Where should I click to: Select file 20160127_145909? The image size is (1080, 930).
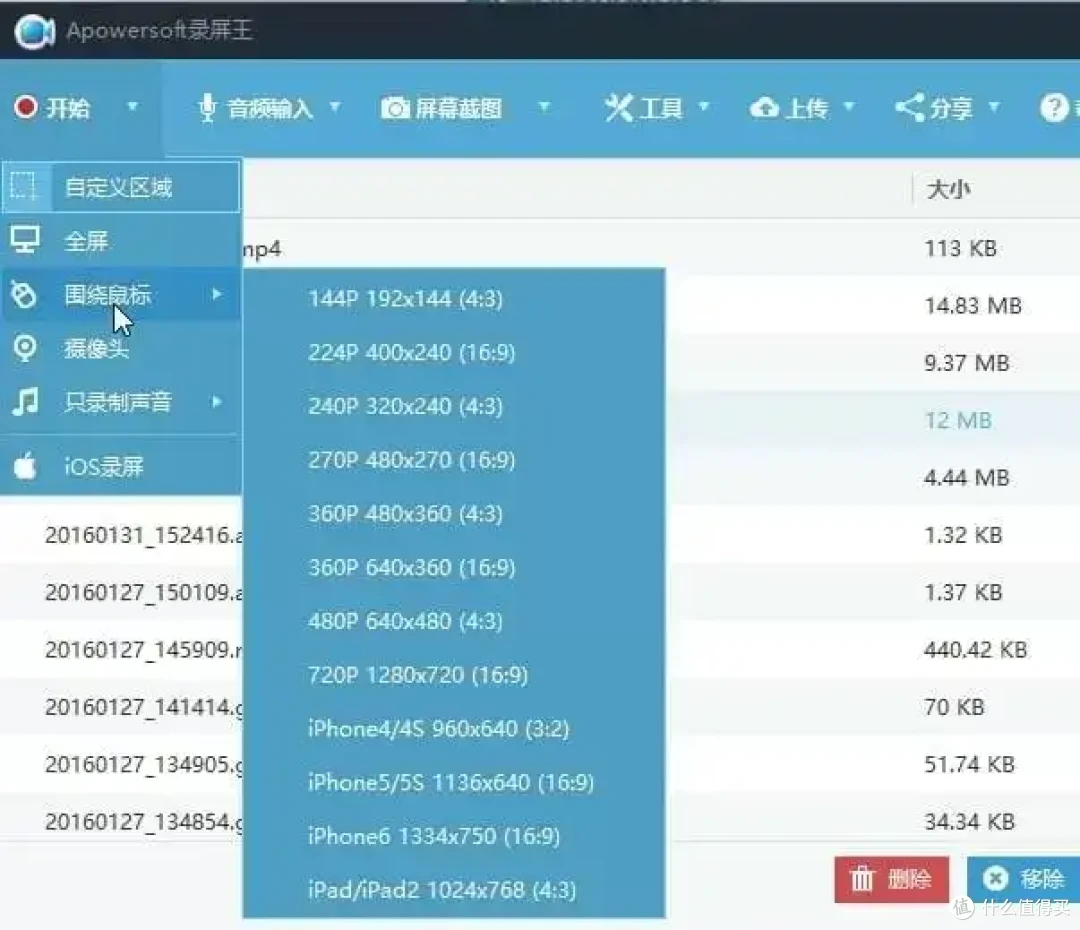(x=144, y=649)
